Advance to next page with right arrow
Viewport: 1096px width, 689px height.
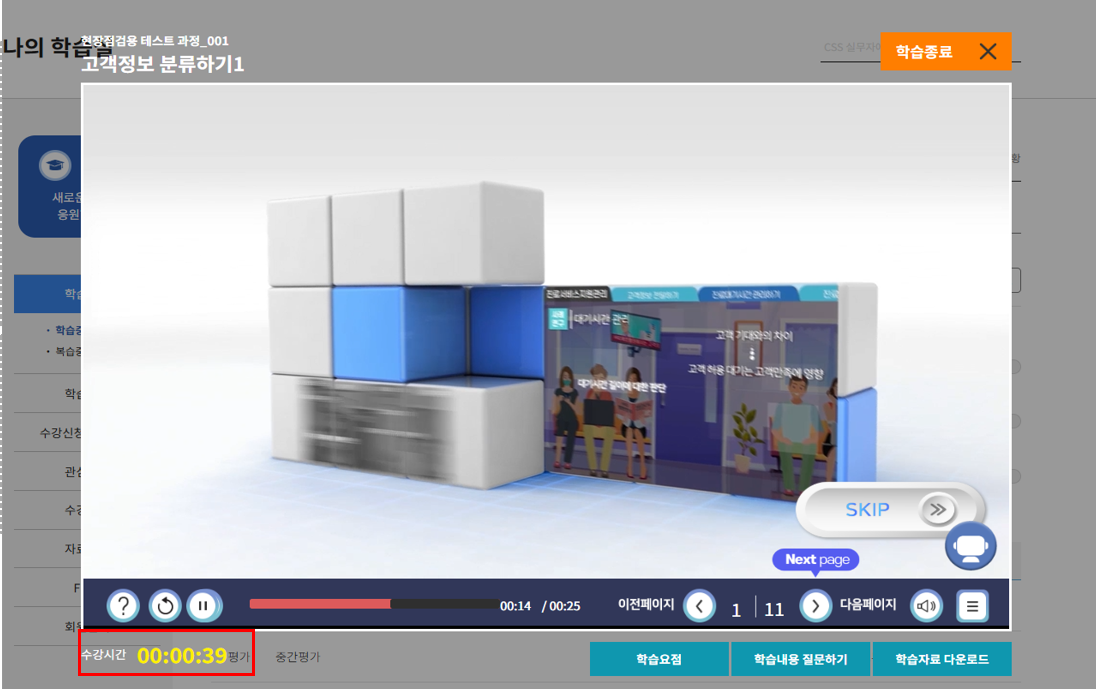(816, 605)
